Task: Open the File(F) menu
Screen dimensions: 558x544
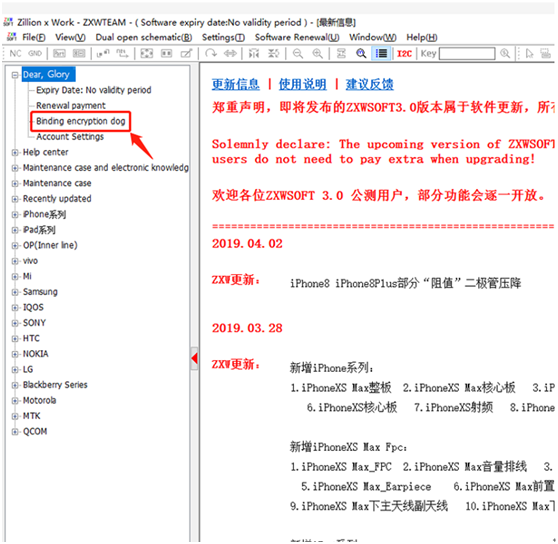Action: (x=33, y=37)
